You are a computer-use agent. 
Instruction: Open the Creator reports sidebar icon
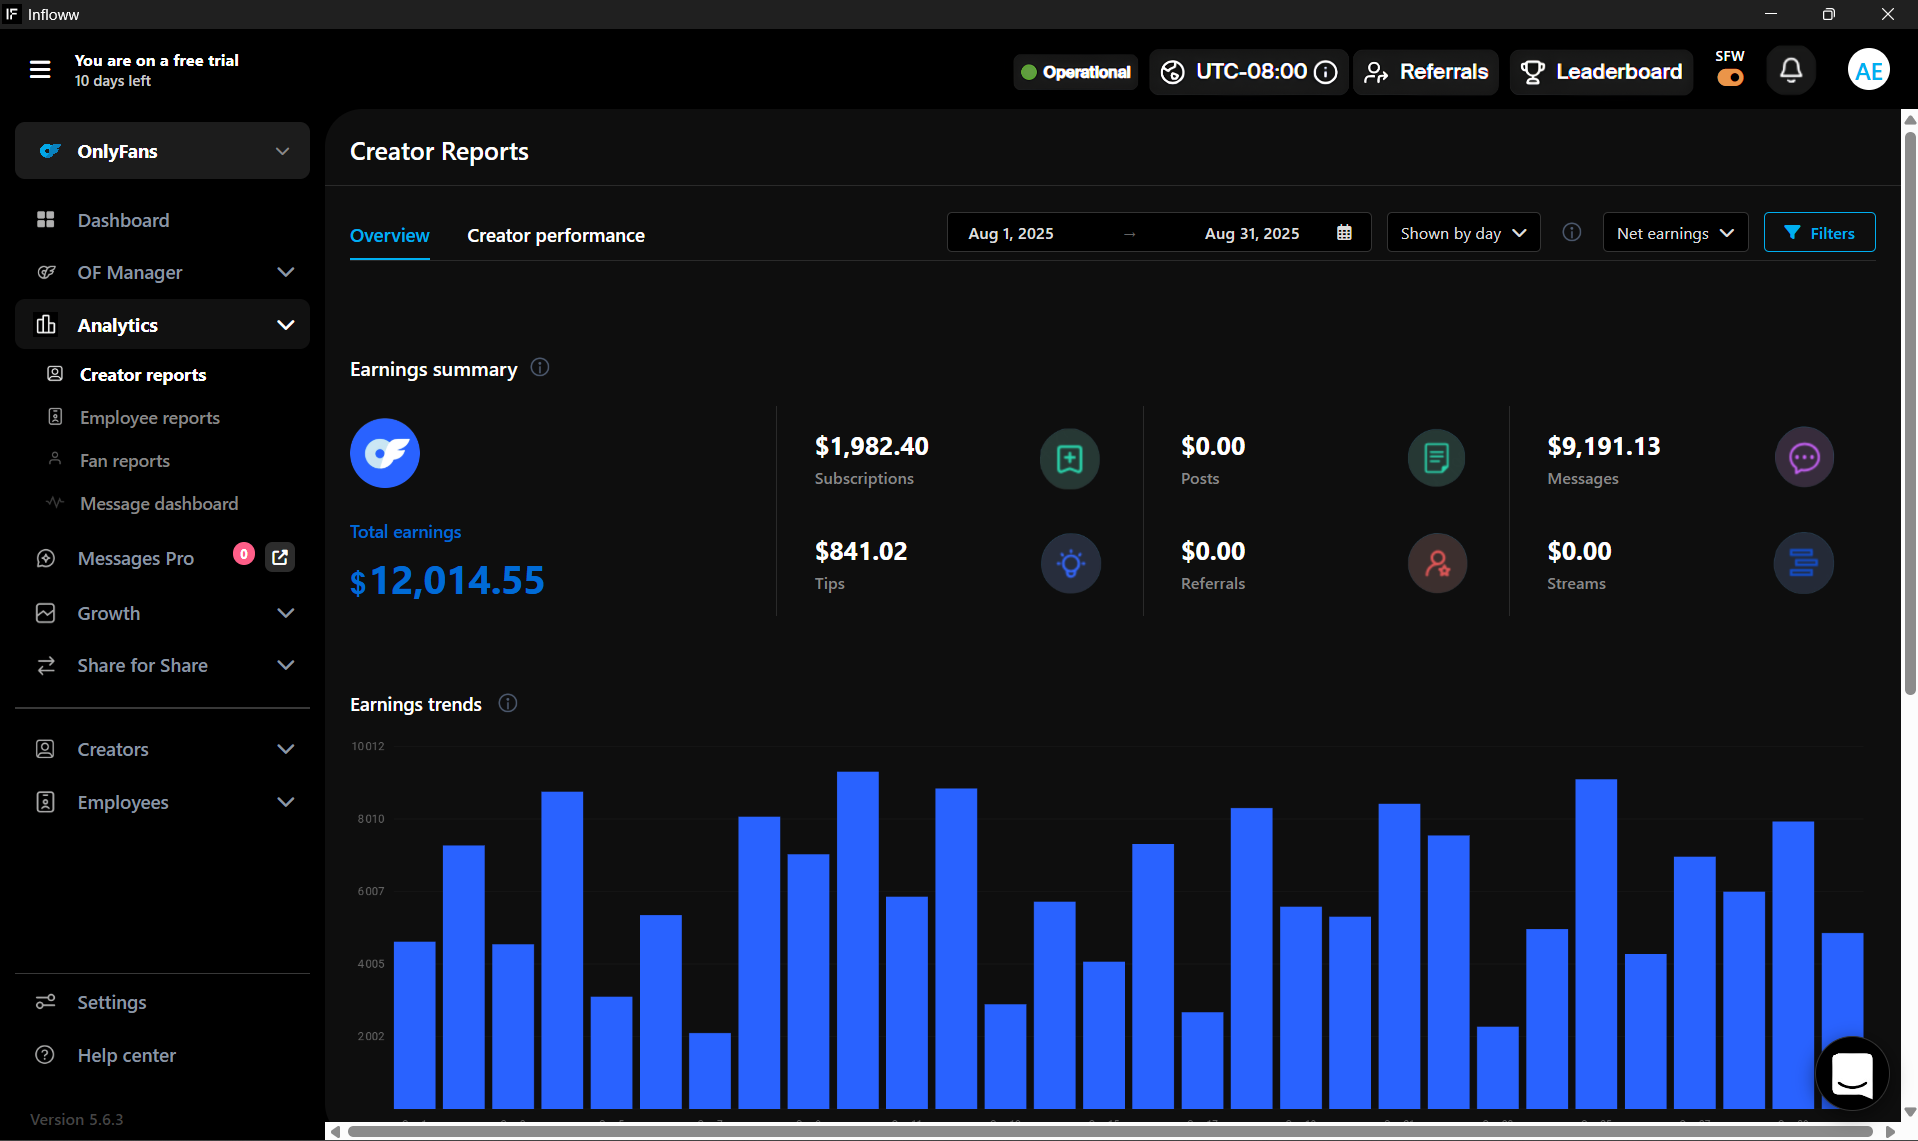55,373
